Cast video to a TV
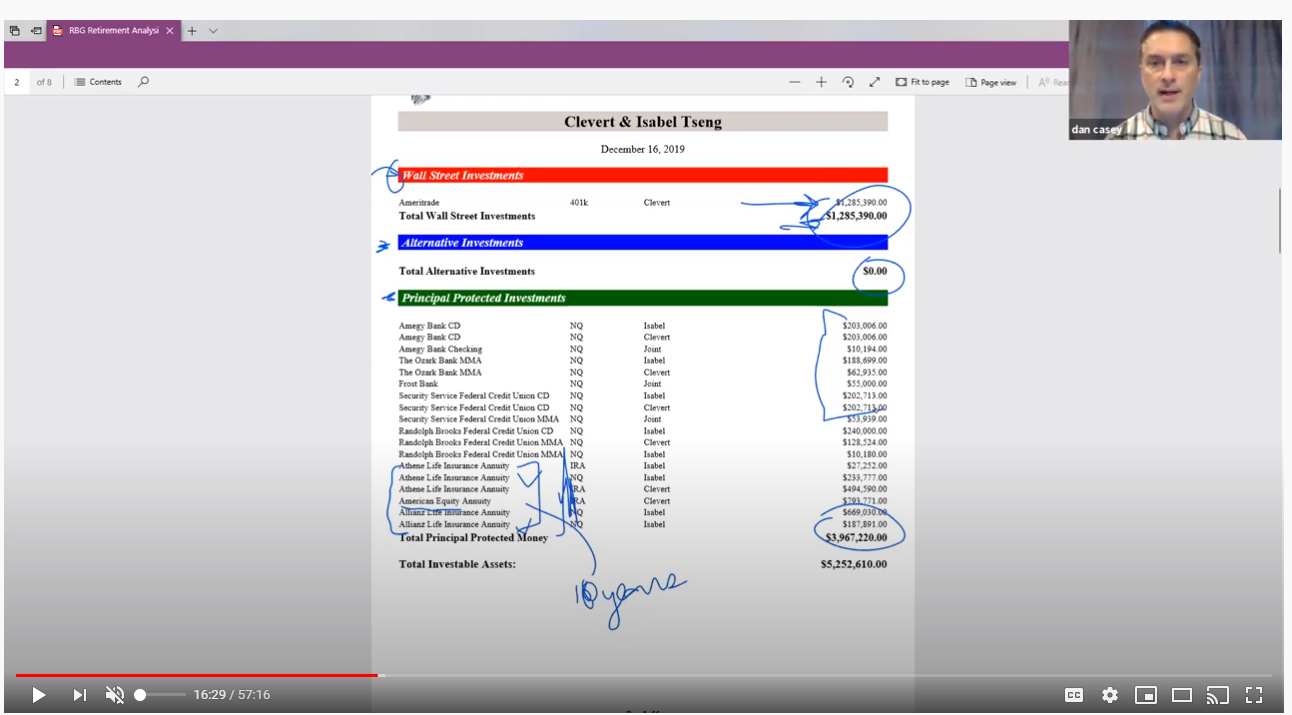The height and width of the screenshot is (715, 1292). [1217, 694]
